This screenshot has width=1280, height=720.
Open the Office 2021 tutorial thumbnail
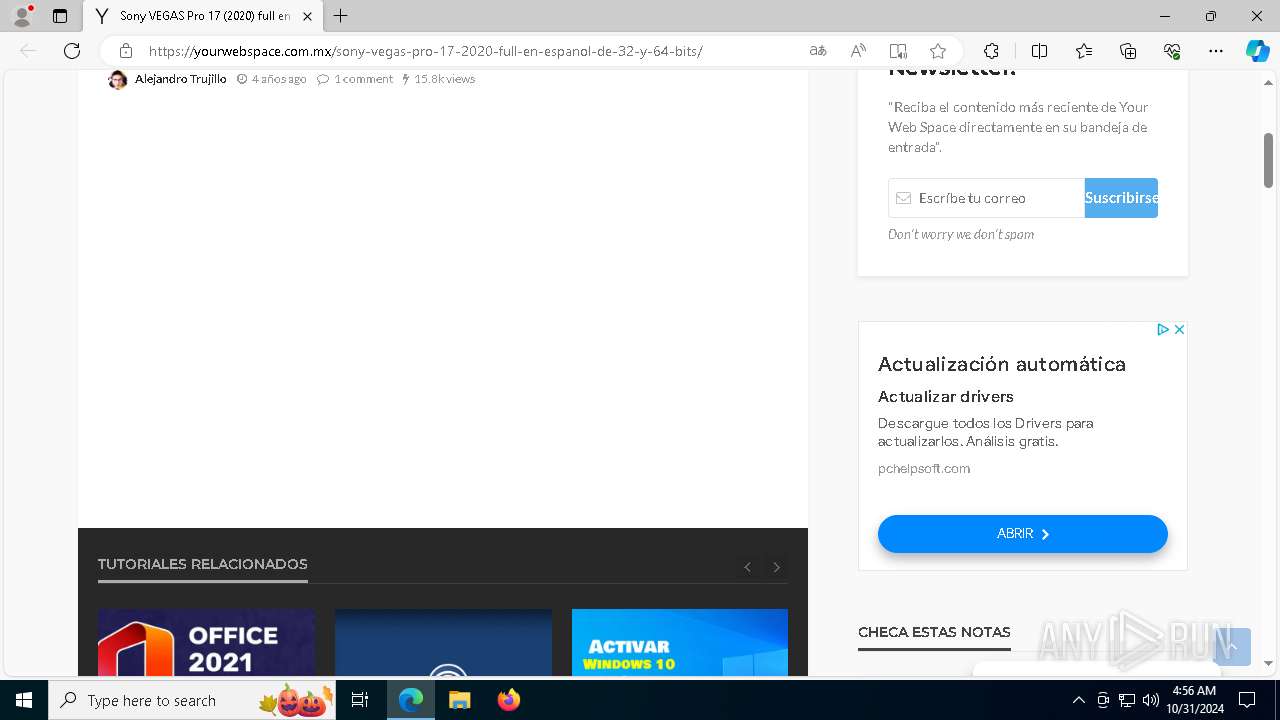pos(206,642)
